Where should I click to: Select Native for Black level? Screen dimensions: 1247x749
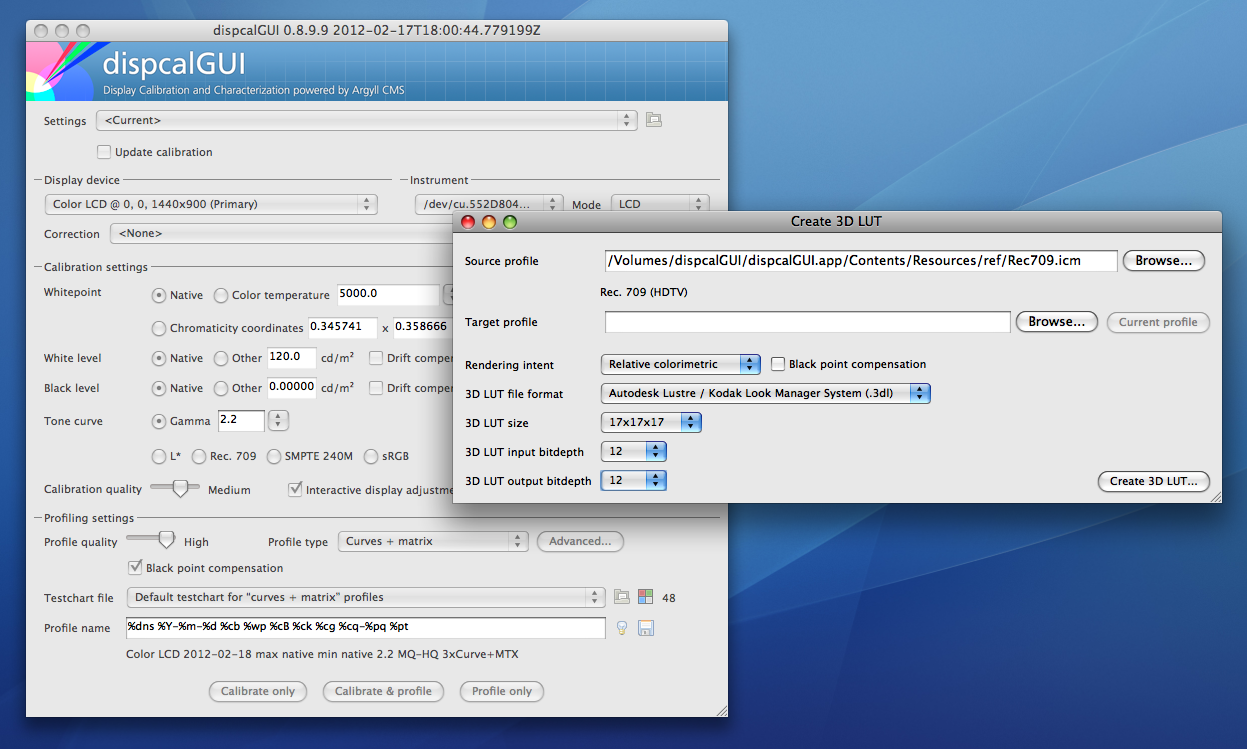coord(158,388)
